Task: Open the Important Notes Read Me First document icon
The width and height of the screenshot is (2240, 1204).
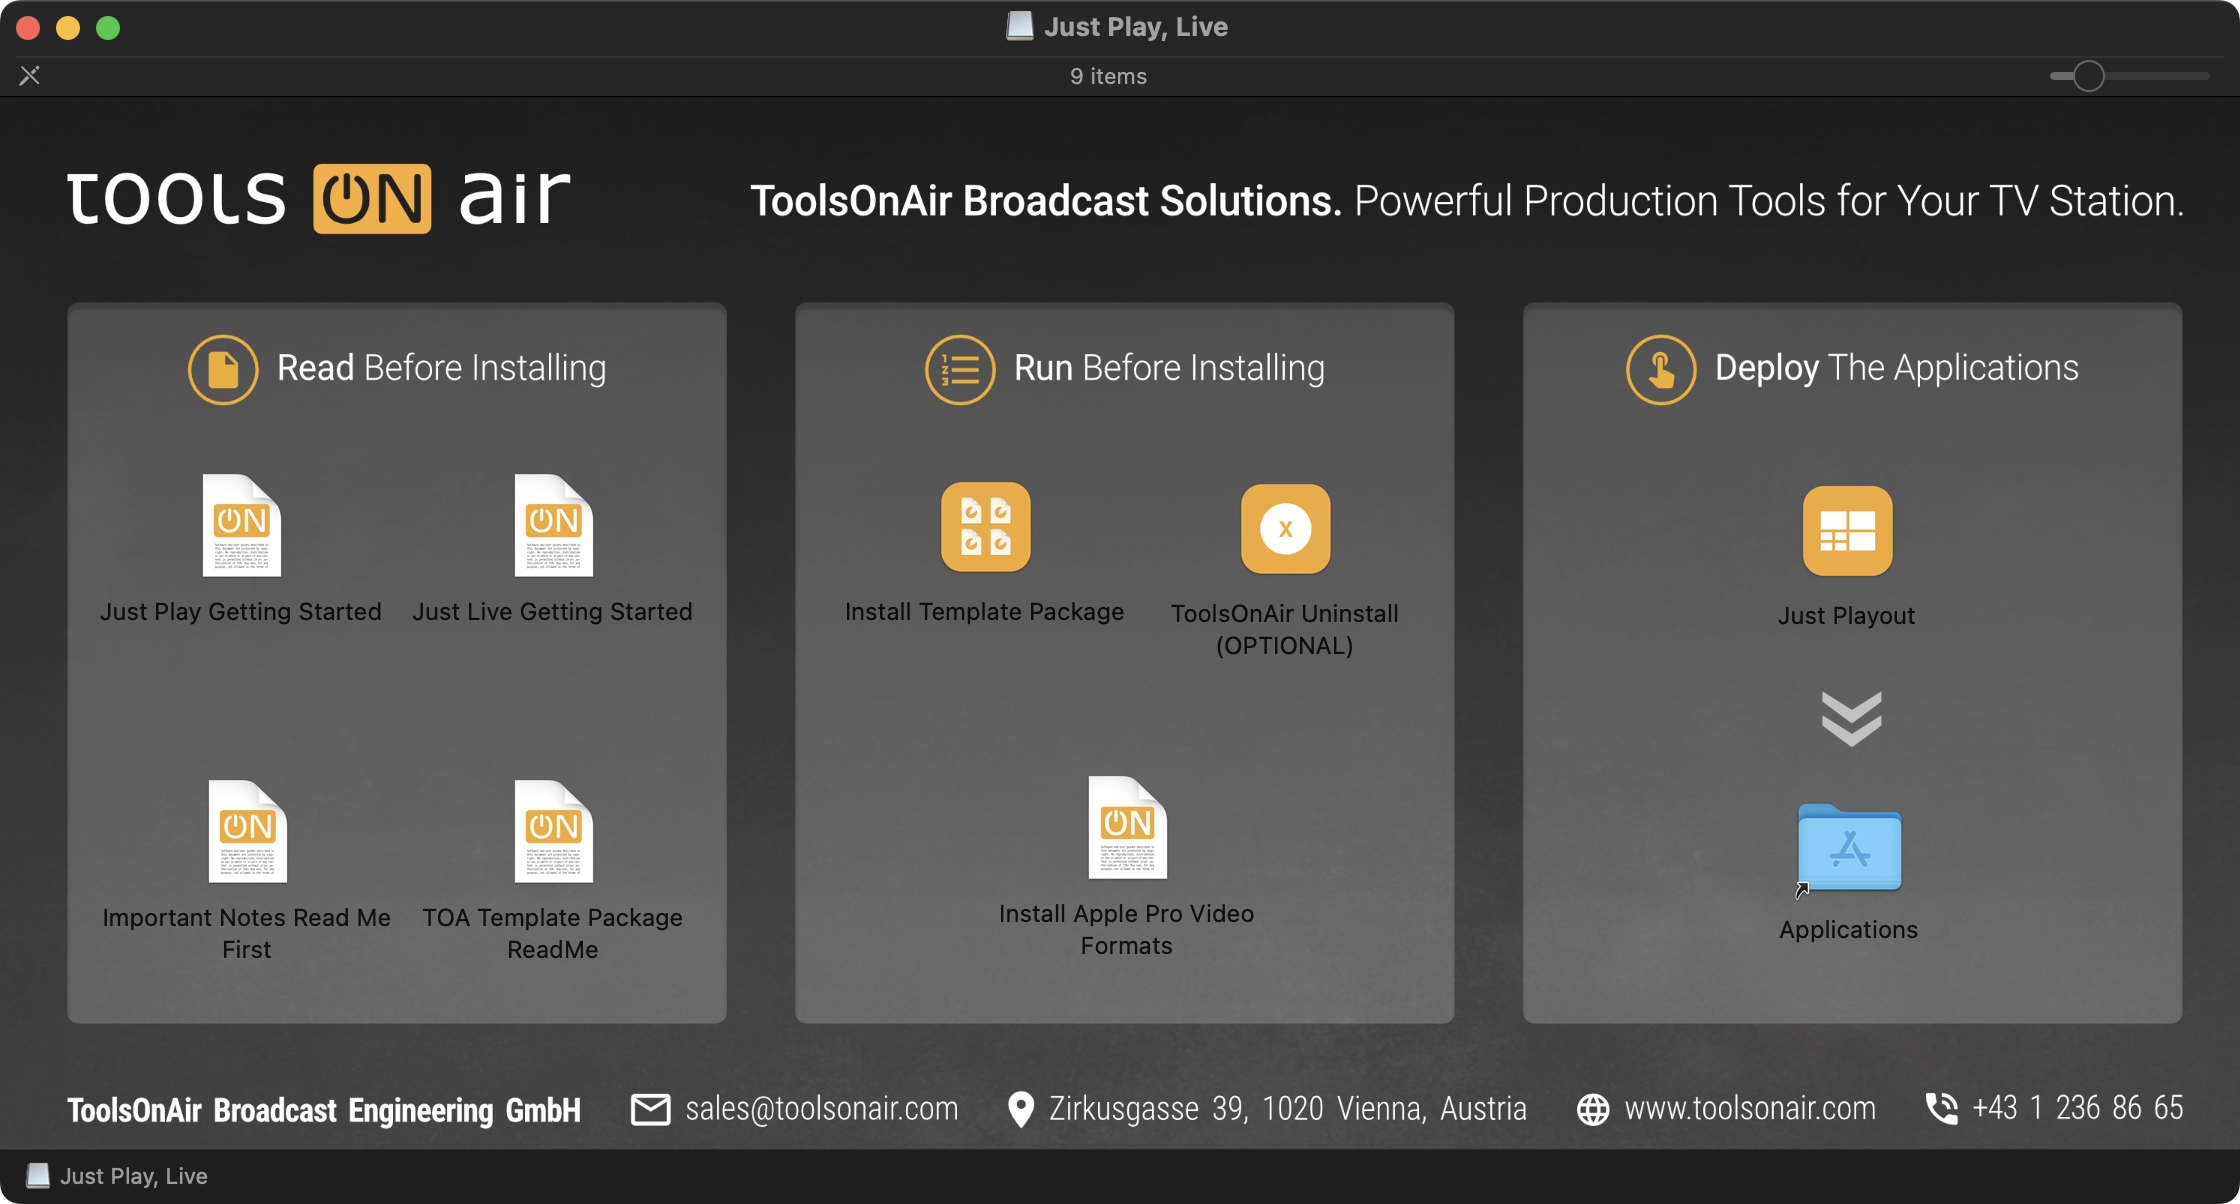Action: point(247,832)
